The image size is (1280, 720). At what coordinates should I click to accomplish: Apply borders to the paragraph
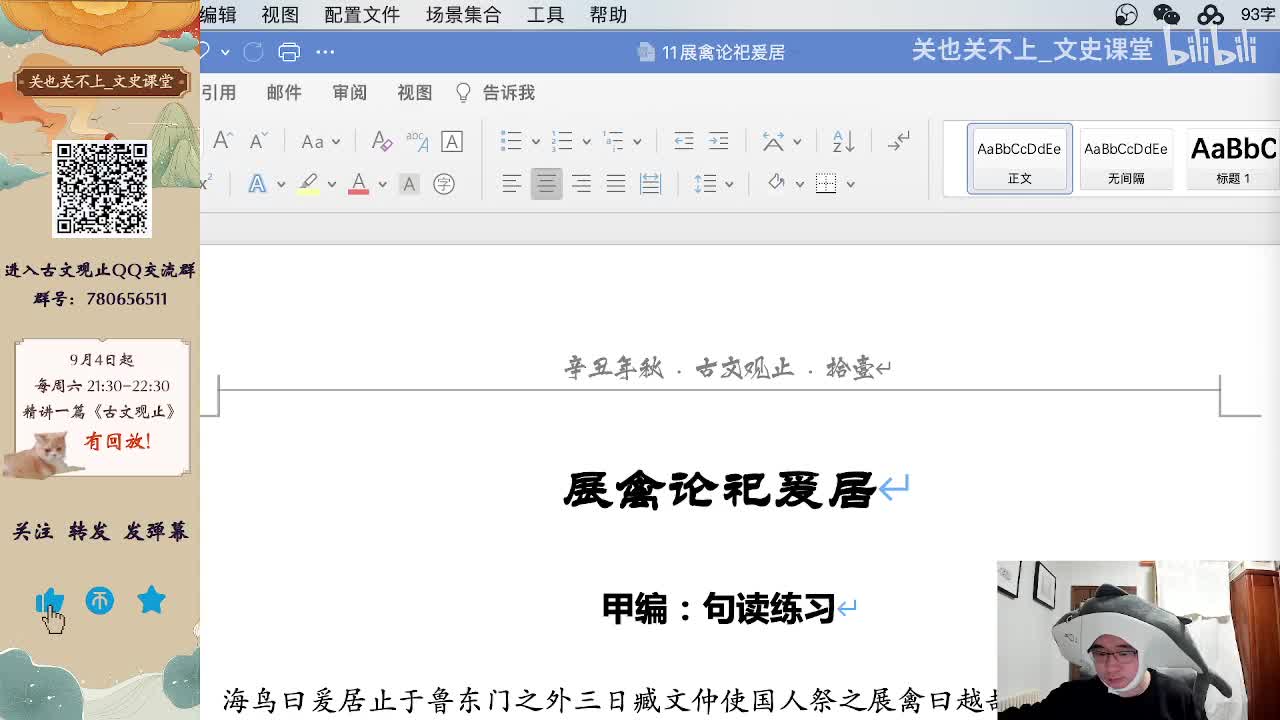click(x=826, y=184)
